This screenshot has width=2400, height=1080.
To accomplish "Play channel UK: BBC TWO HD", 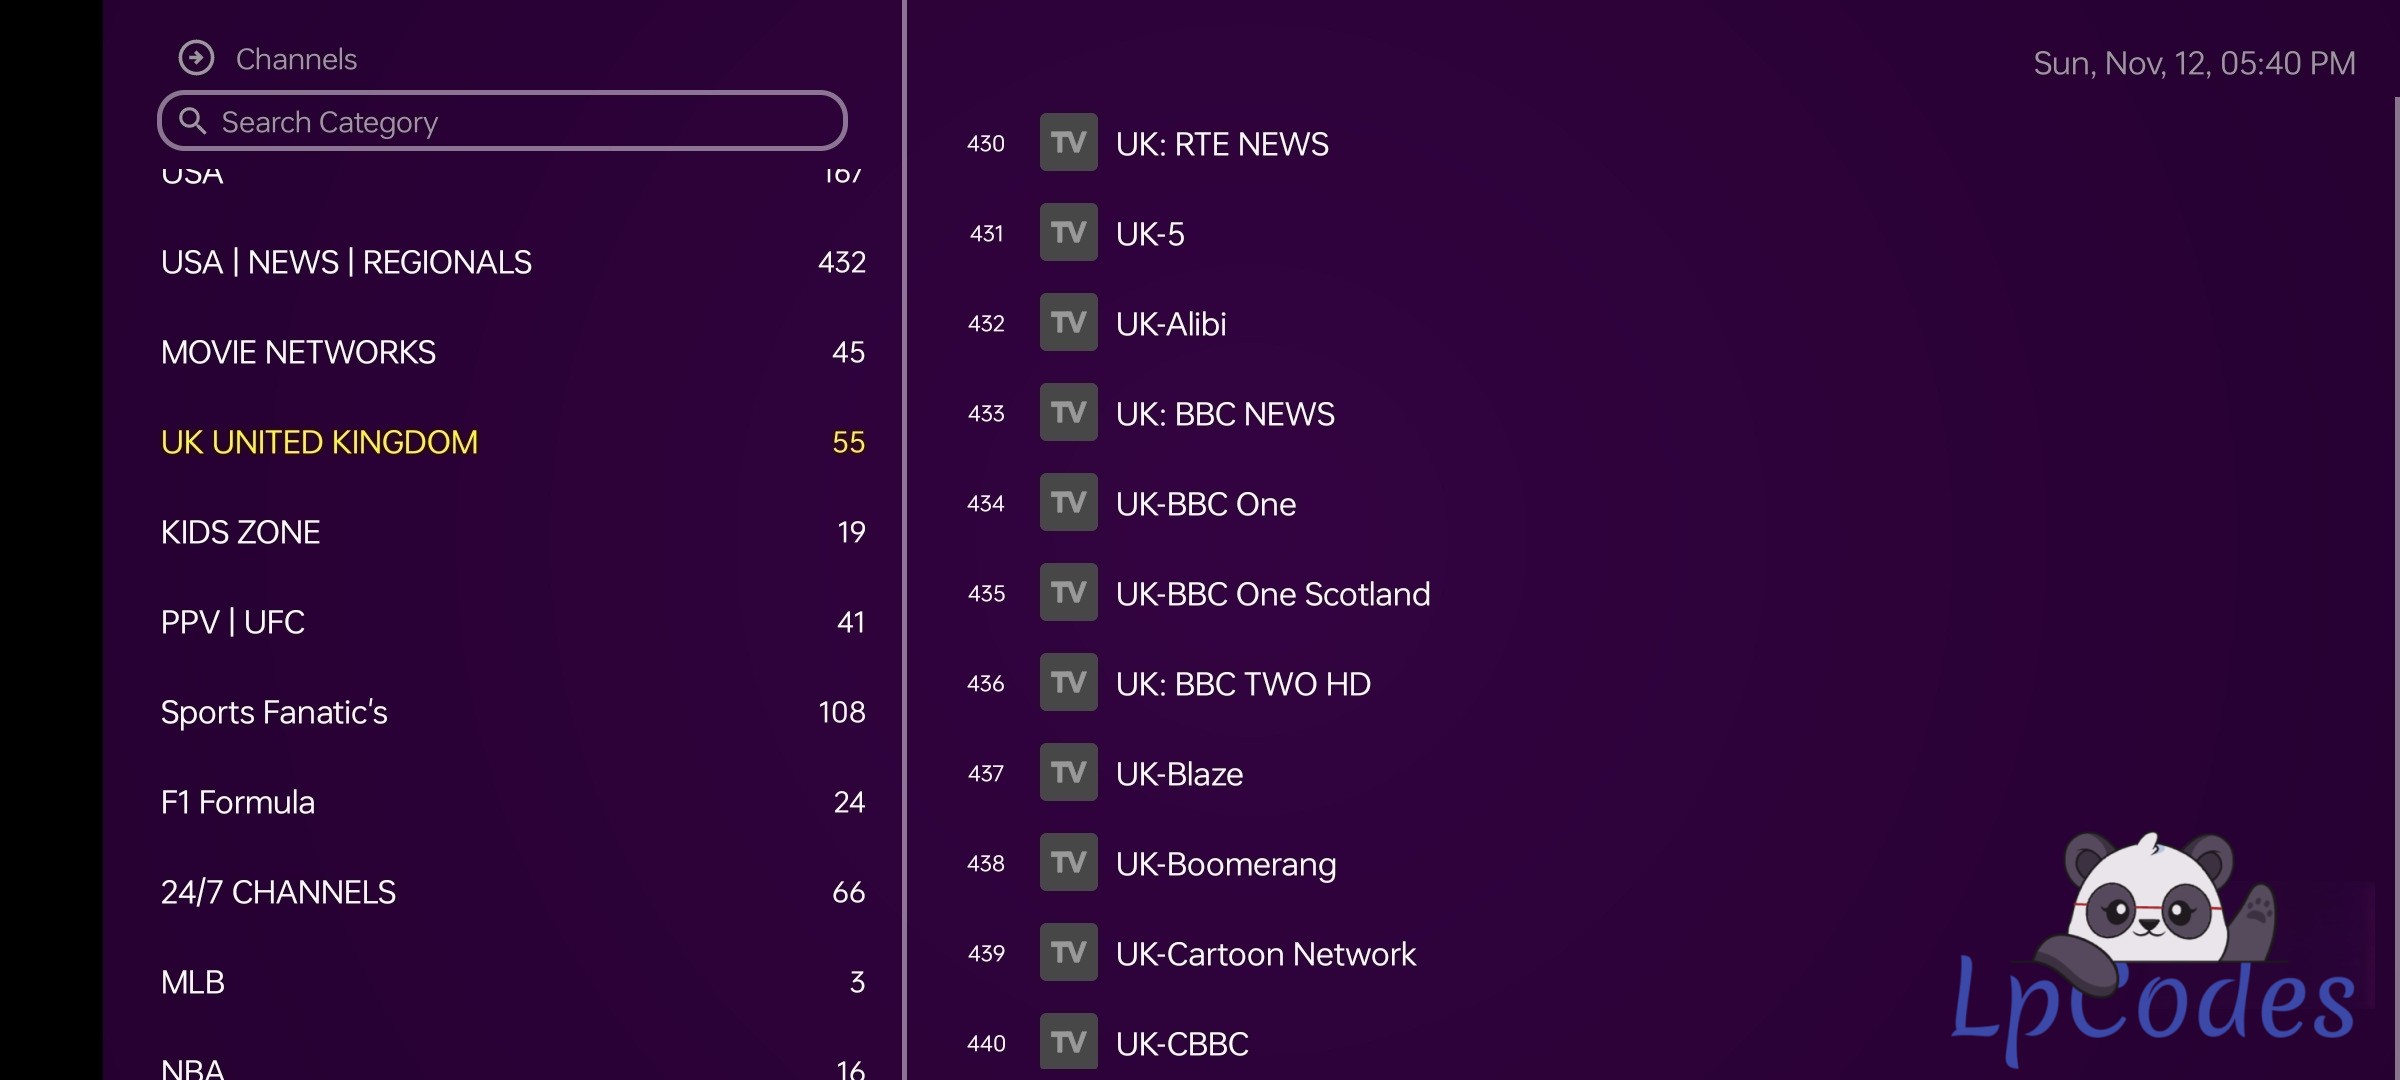I will pos(1242,684).
